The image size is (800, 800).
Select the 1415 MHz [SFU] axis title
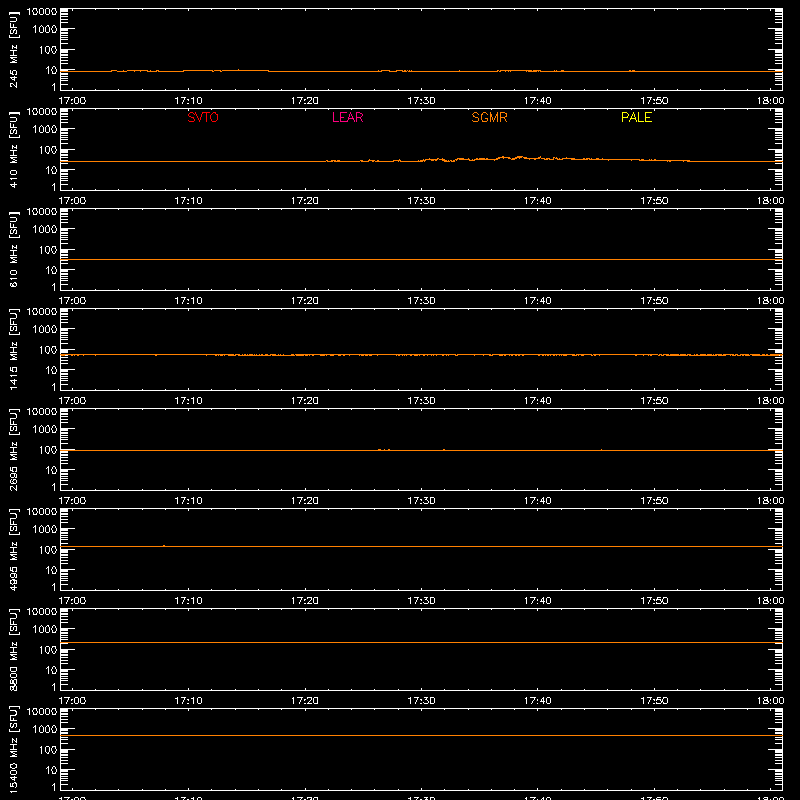tap(13, 350)
